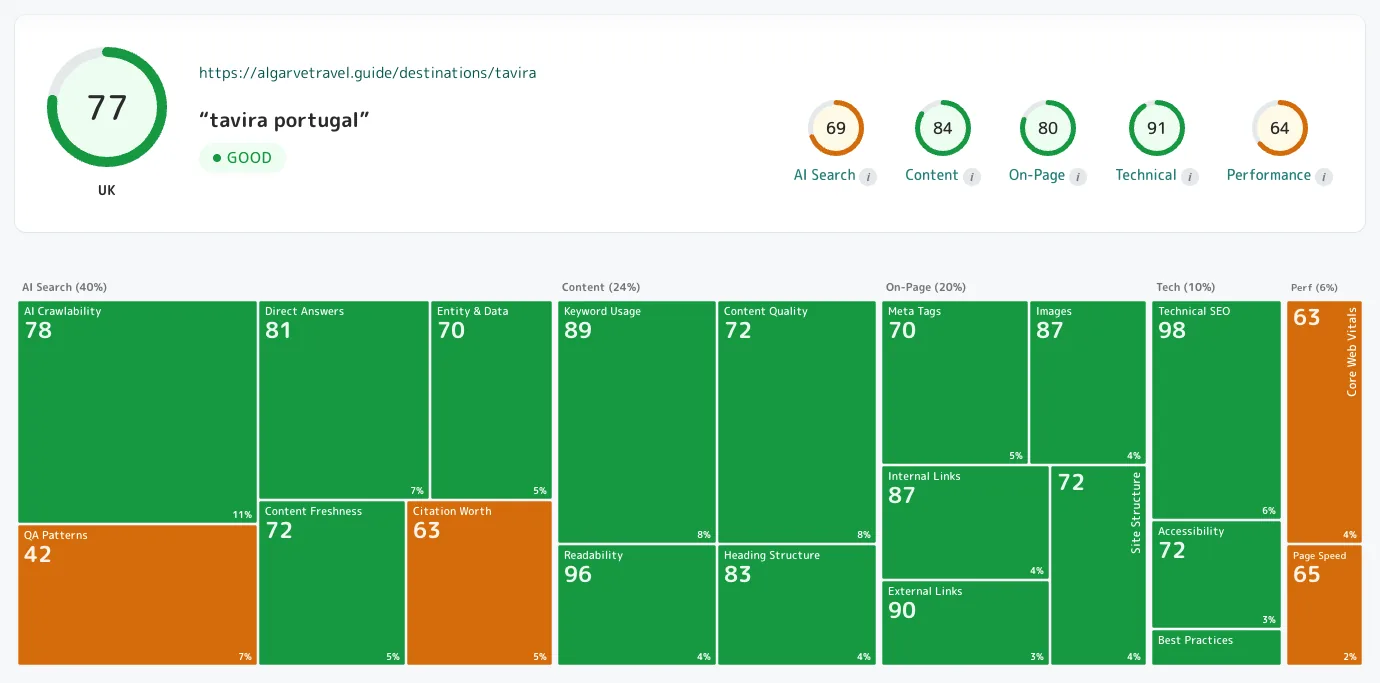1380x683 pixels.
Task: Click the On-Page 80 score ring
Action: click(1047, 128)
